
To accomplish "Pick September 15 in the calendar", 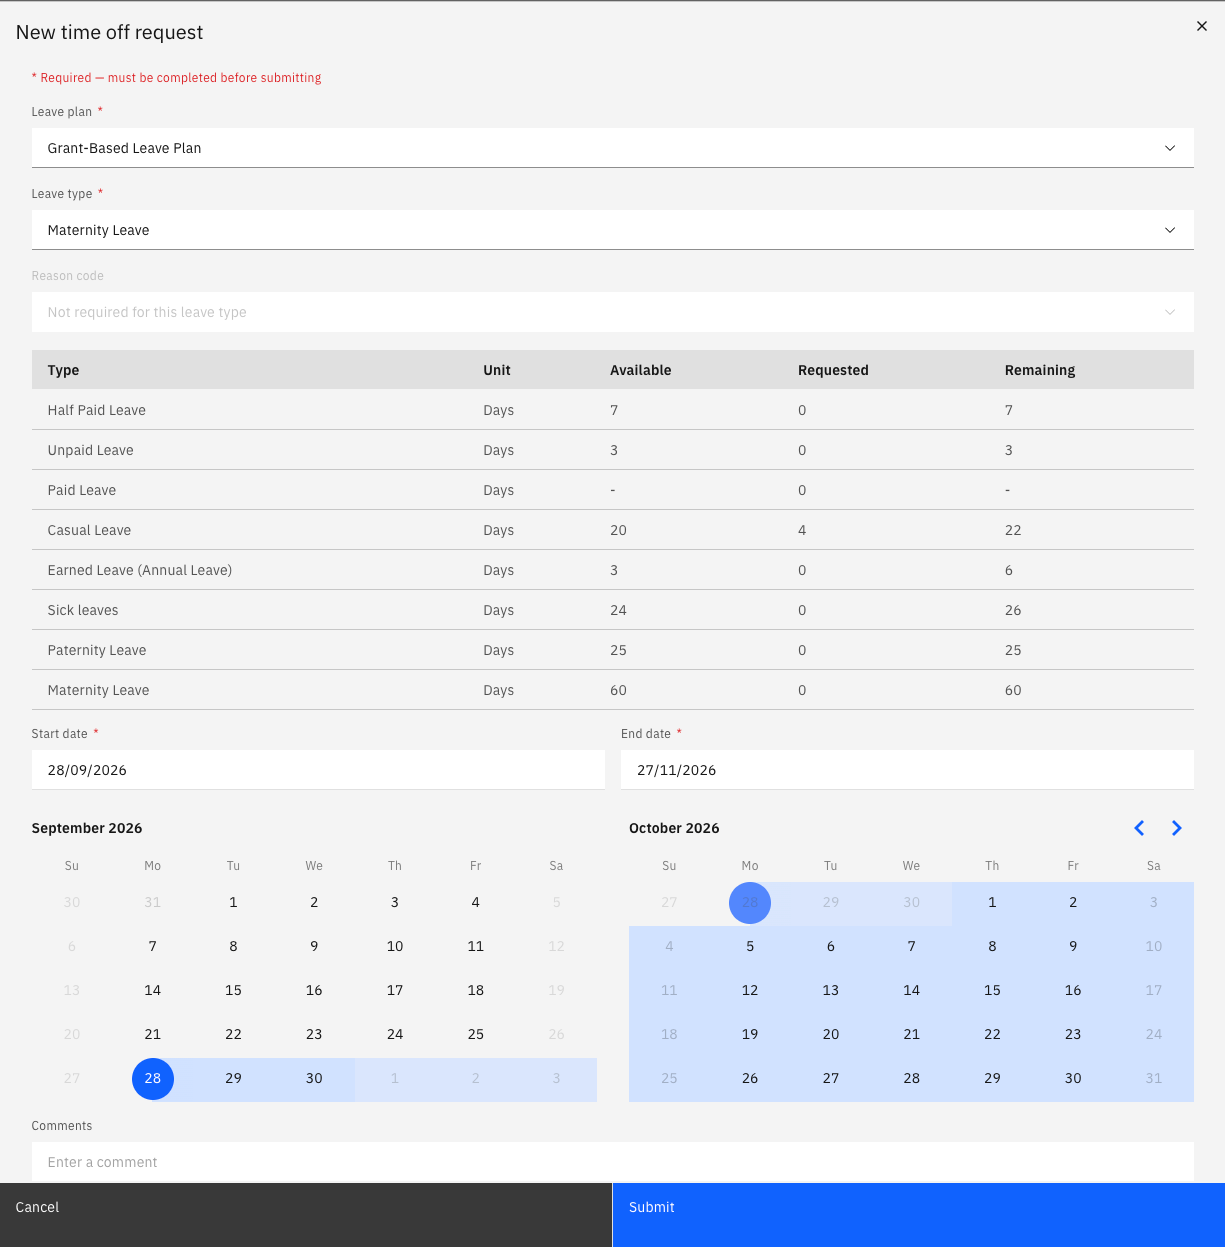I will tap(233, 991).
